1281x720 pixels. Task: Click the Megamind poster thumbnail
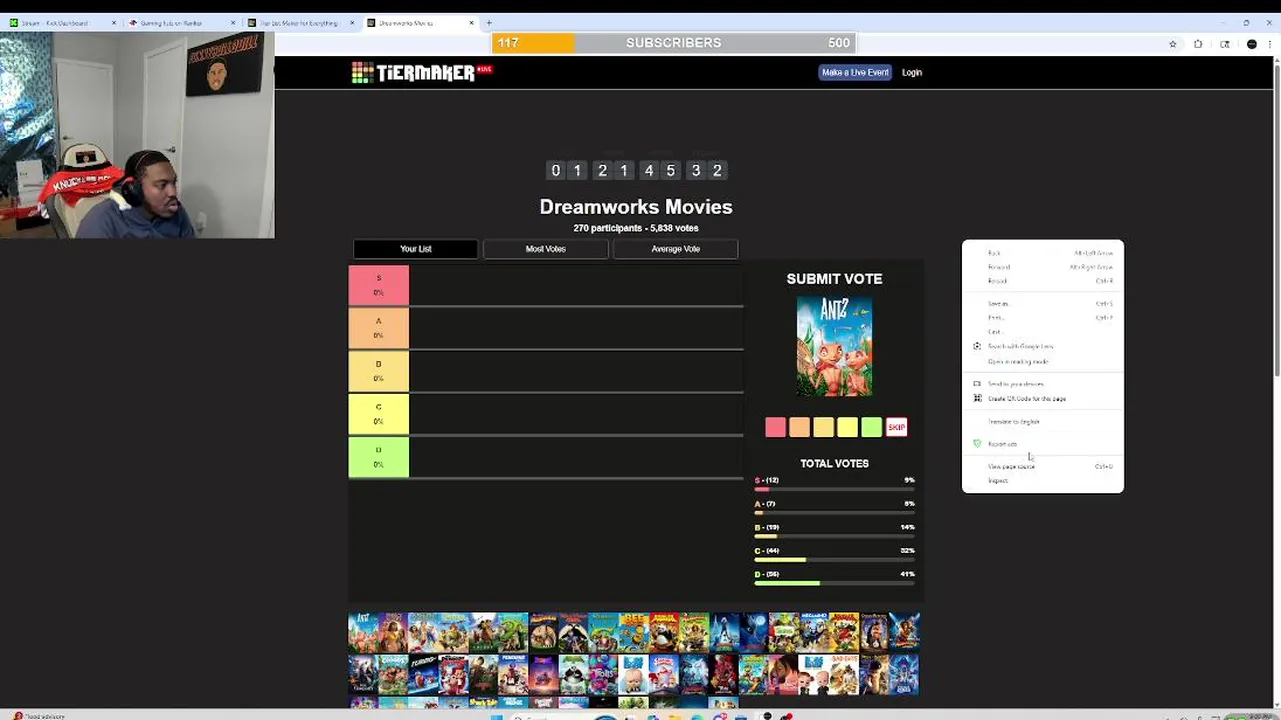pyautogui.click(x=814, y=632)
